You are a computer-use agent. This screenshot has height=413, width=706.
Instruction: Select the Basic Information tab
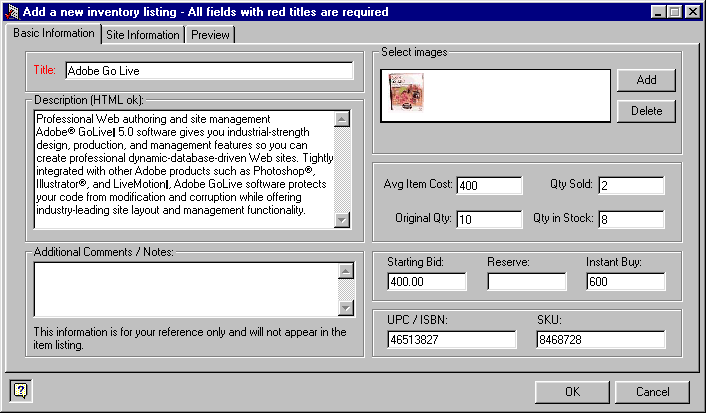[54, 33]
